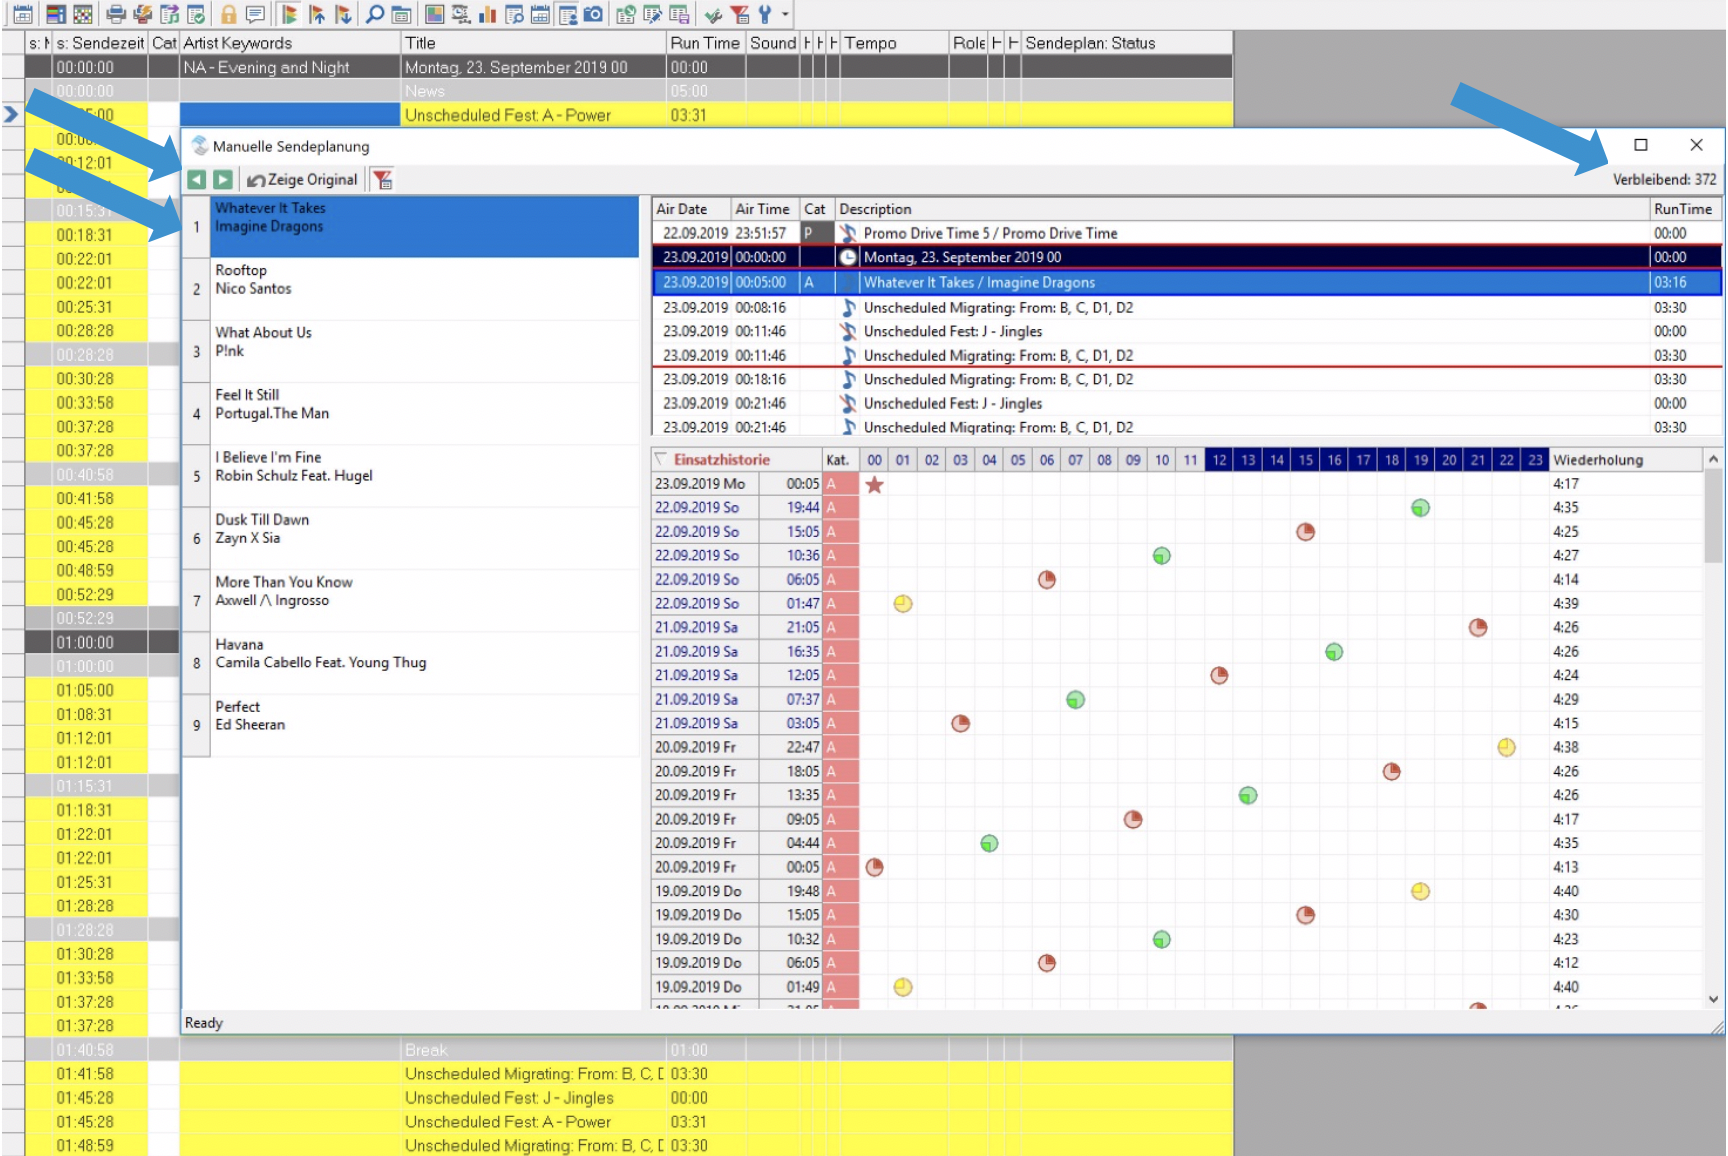Click the color-striped list view icon
The image size is (1728, 1156).
[x=56, y=14]
